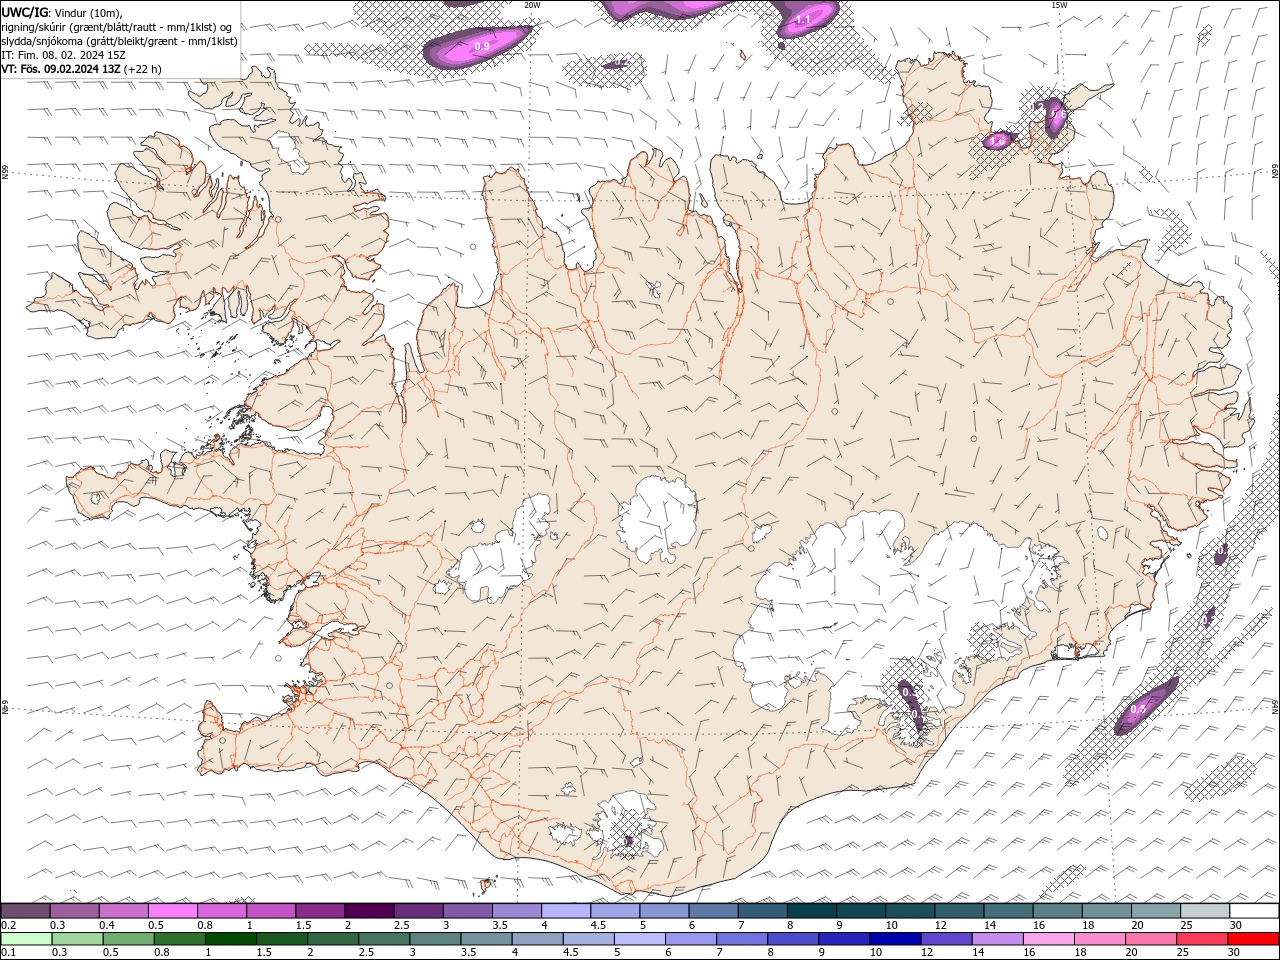The image size is (1280, 960).
Task: Click the "1.1" precipitation value label
Action: [x=802, y=19]
